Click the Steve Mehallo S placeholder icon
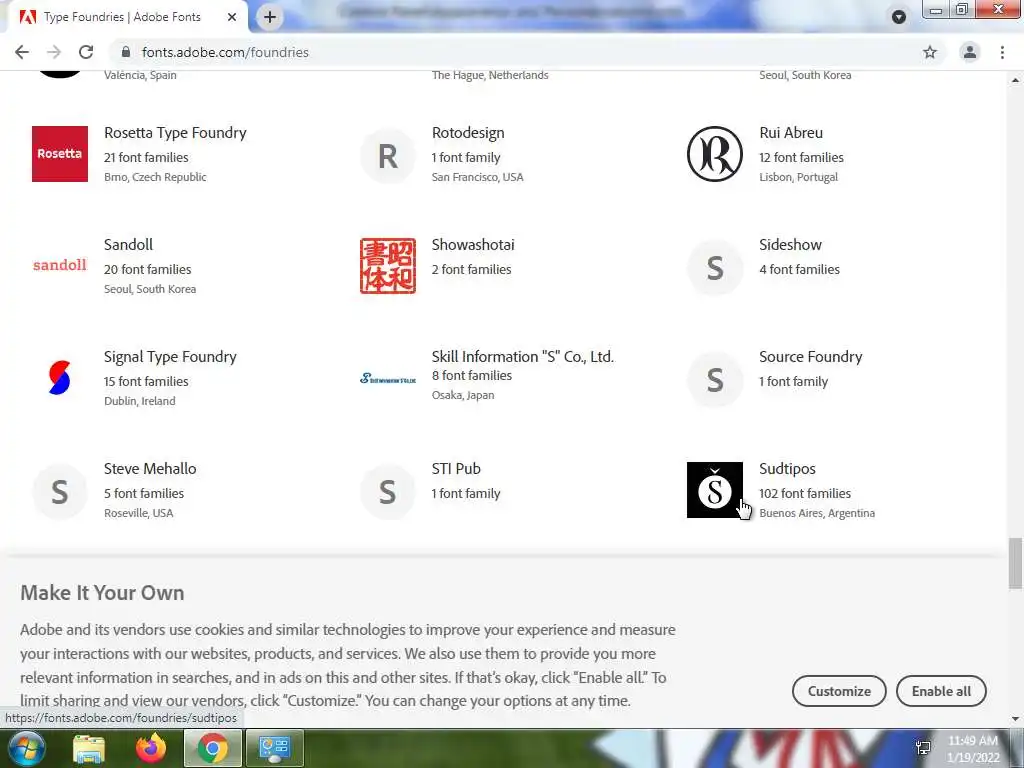Image resolution: width=1024 pixels, height=768 pixels. click(x=60, y=492)
